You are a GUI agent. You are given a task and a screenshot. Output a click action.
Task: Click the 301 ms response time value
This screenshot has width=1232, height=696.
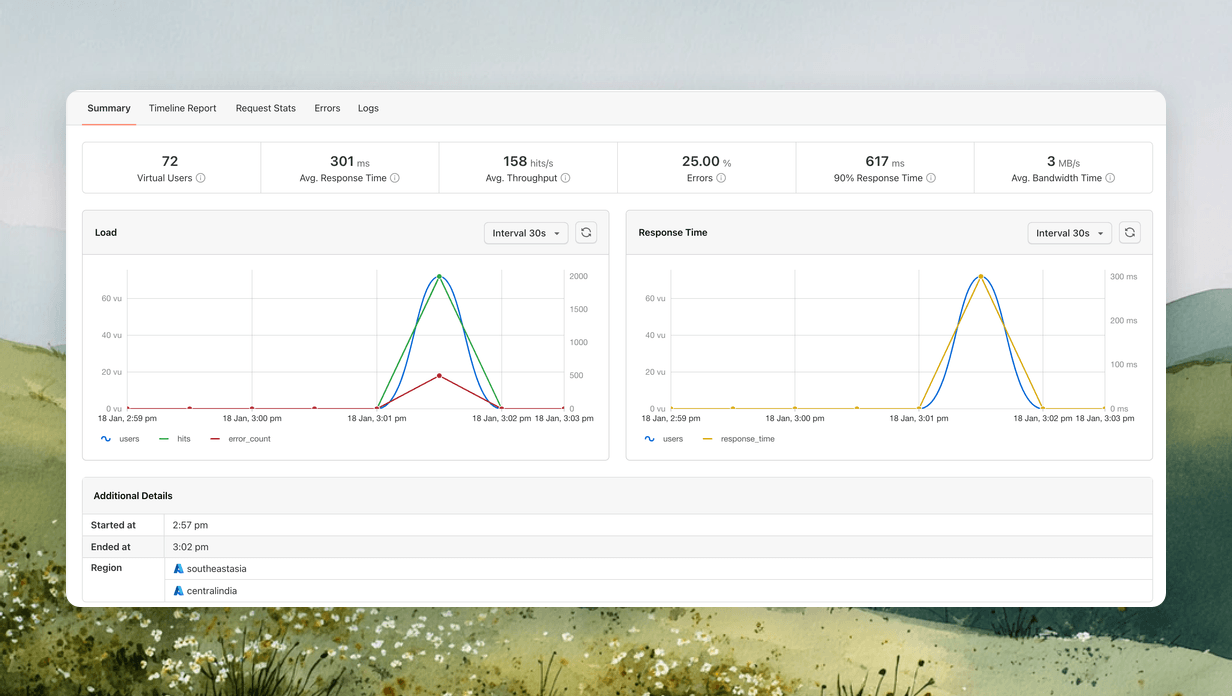(x=350, y=161)
